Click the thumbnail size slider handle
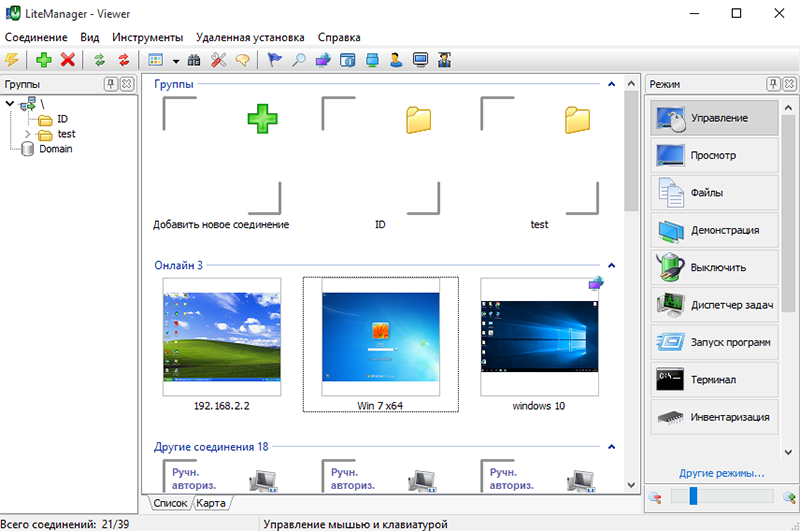Image resolution: width=800 pixels, height=531 pixels. point(691,496)
